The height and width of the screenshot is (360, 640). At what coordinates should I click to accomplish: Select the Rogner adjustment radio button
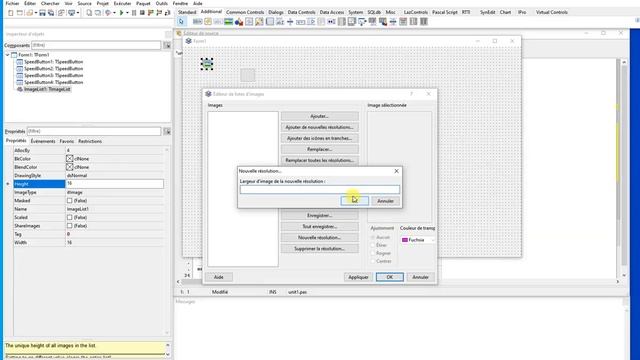[x=373, y=253]
